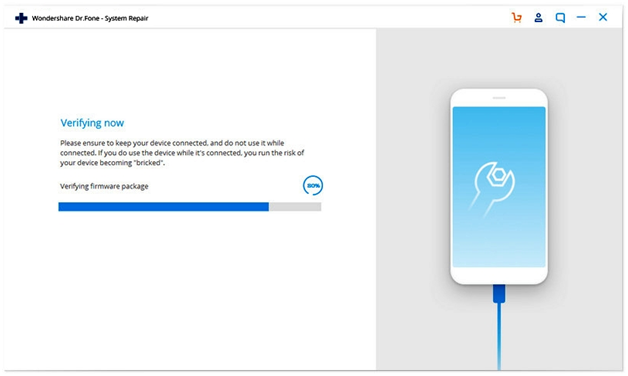Click the gray unfilled progress bar portion
Screen dimensions: 628x376
(295, 207)
